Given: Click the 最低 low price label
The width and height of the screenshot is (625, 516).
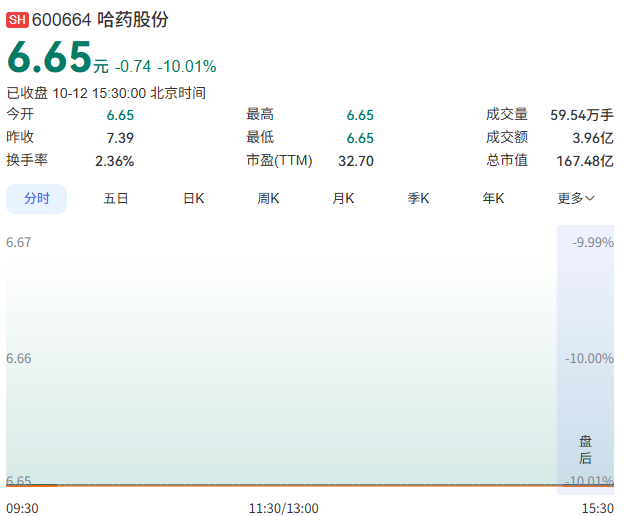Looking at the screenshot, I should 260,137.
